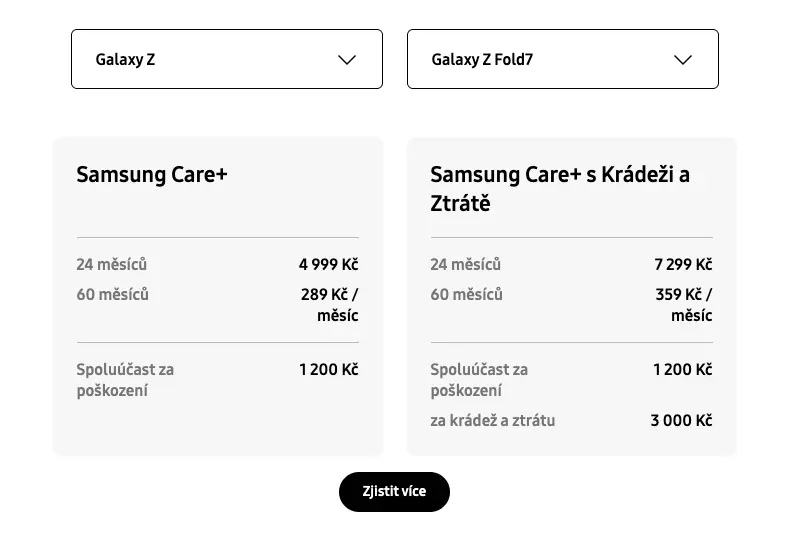Select the Samsung Care+ s Krádeži a Ztrátě heading
This screenshot has width=801, height=535.
tap(560, 189)
